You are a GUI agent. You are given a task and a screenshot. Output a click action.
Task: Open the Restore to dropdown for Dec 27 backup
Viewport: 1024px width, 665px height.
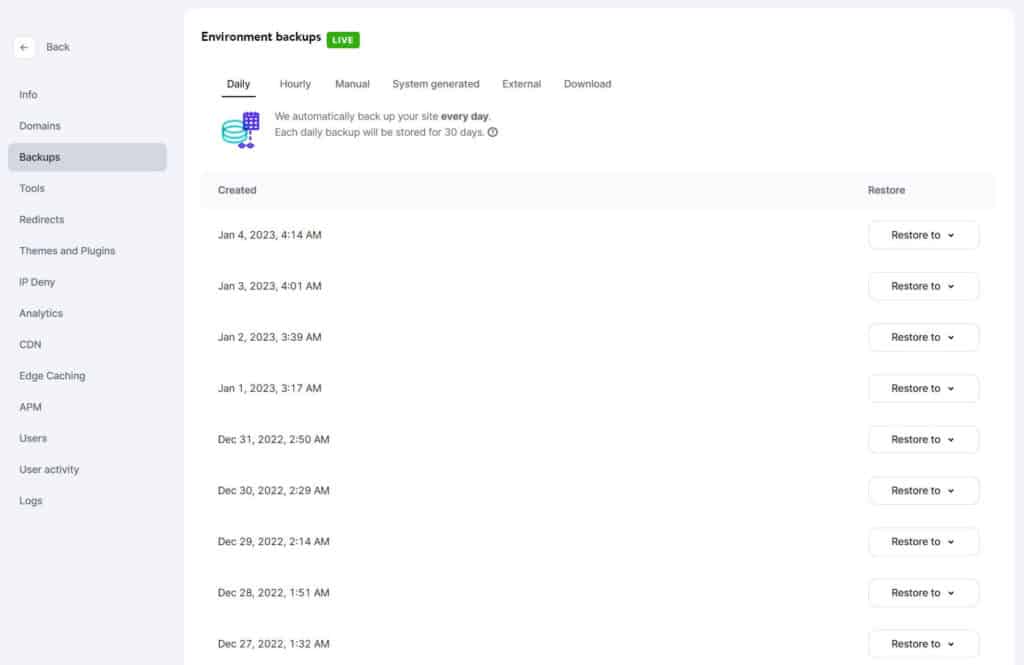(922, 643)
